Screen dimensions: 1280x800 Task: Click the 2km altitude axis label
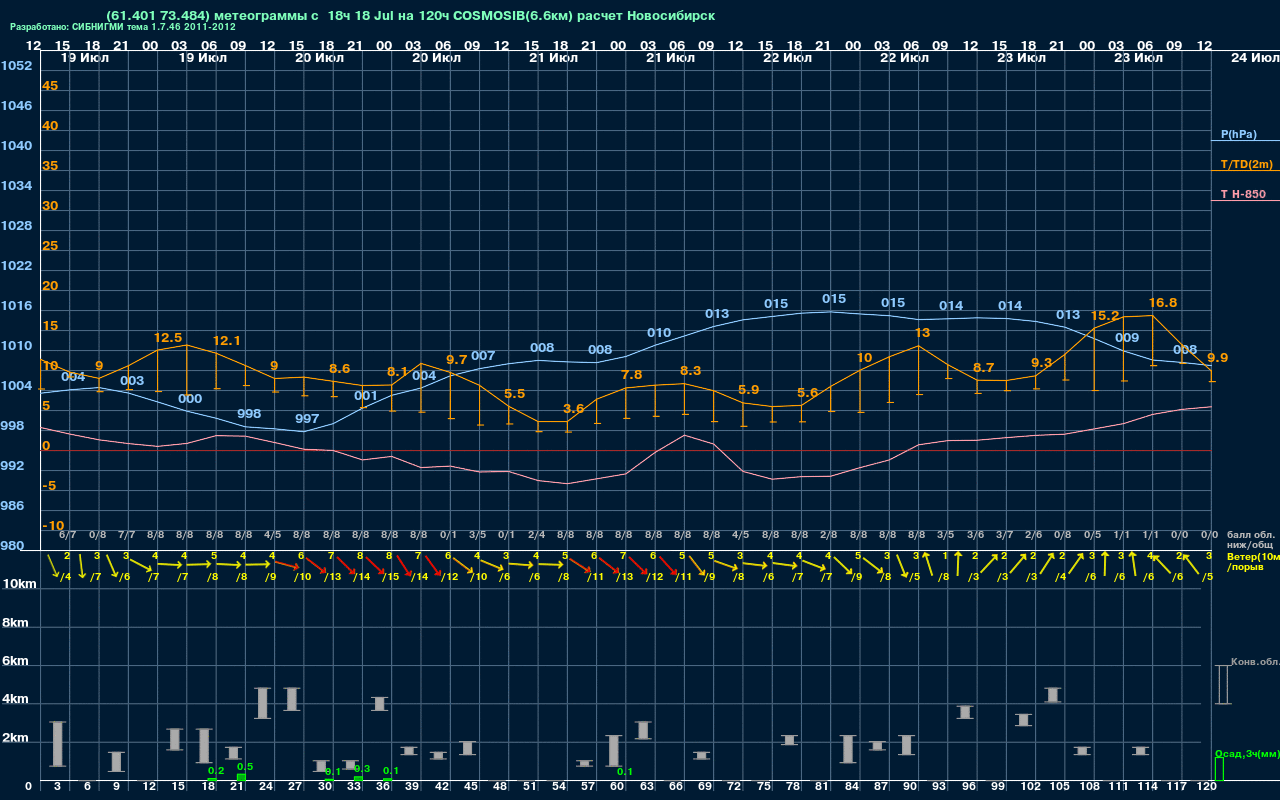tap(14, 738)
